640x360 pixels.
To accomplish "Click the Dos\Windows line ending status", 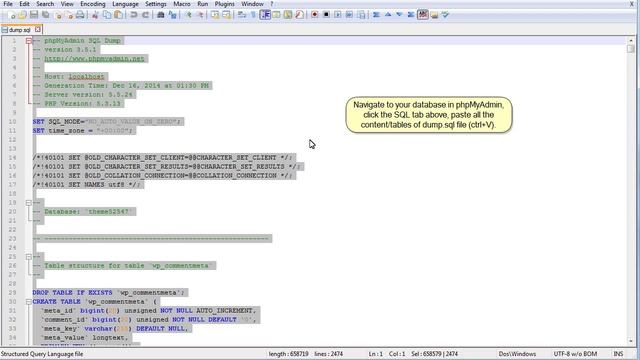I will pos(517,354).
